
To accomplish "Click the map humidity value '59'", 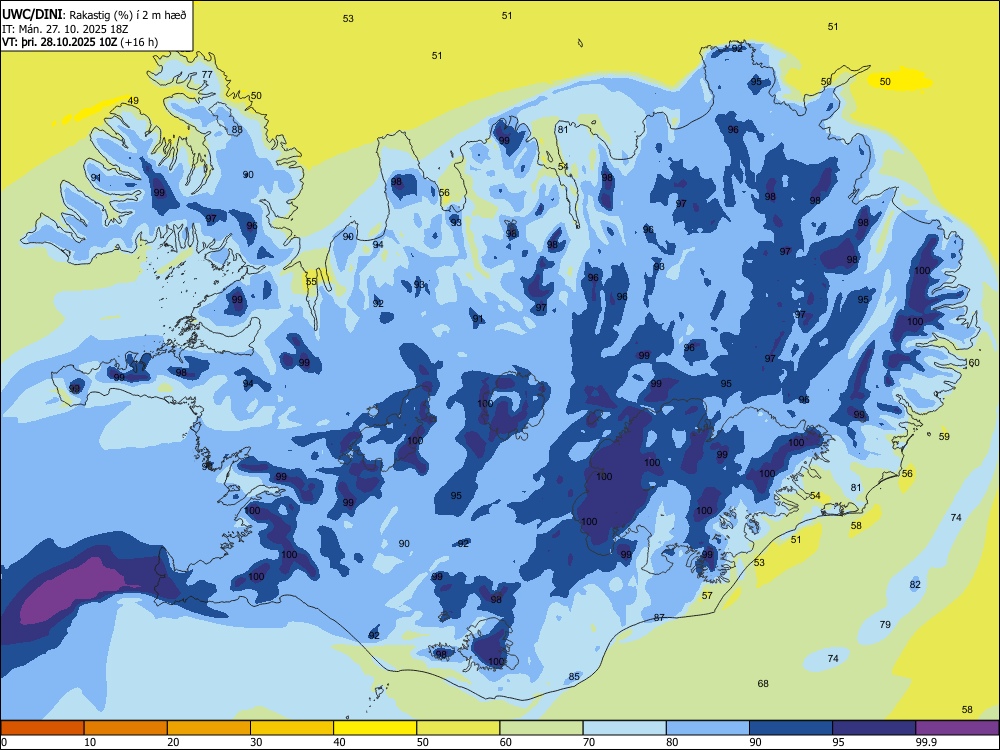I will click(x=945, y=436).
